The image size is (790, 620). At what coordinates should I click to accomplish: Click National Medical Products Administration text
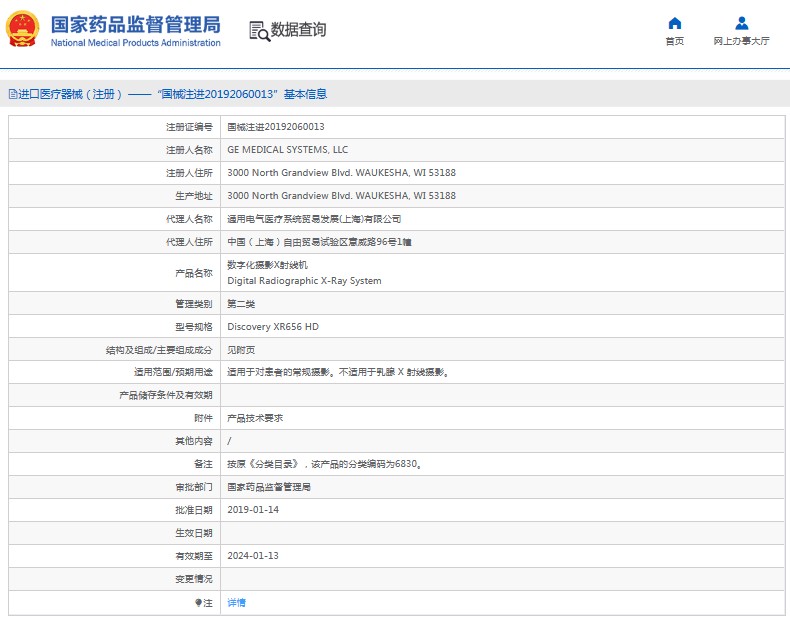(x=136, y=43)
